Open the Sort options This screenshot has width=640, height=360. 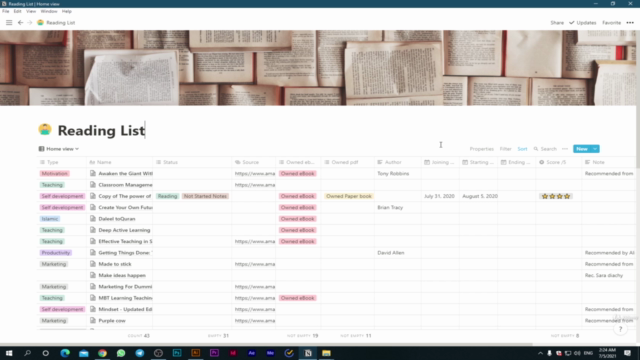pos(522,149)
